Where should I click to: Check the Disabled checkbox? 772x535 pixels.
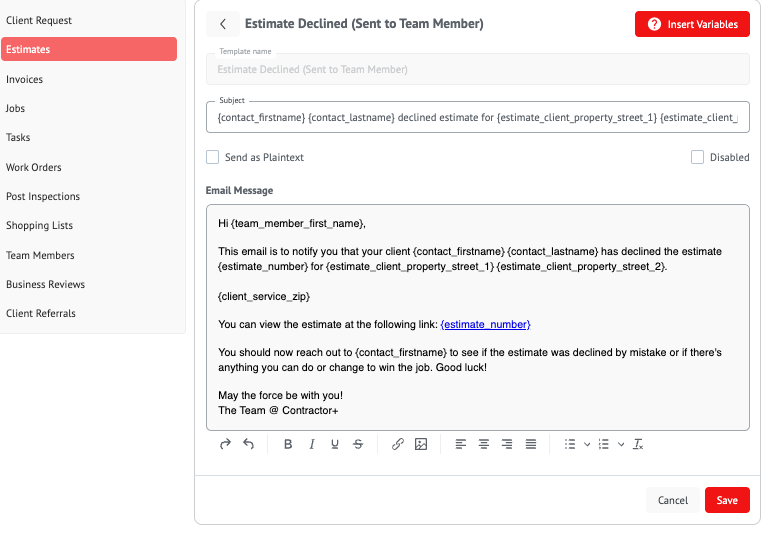[x=697, y=157]
